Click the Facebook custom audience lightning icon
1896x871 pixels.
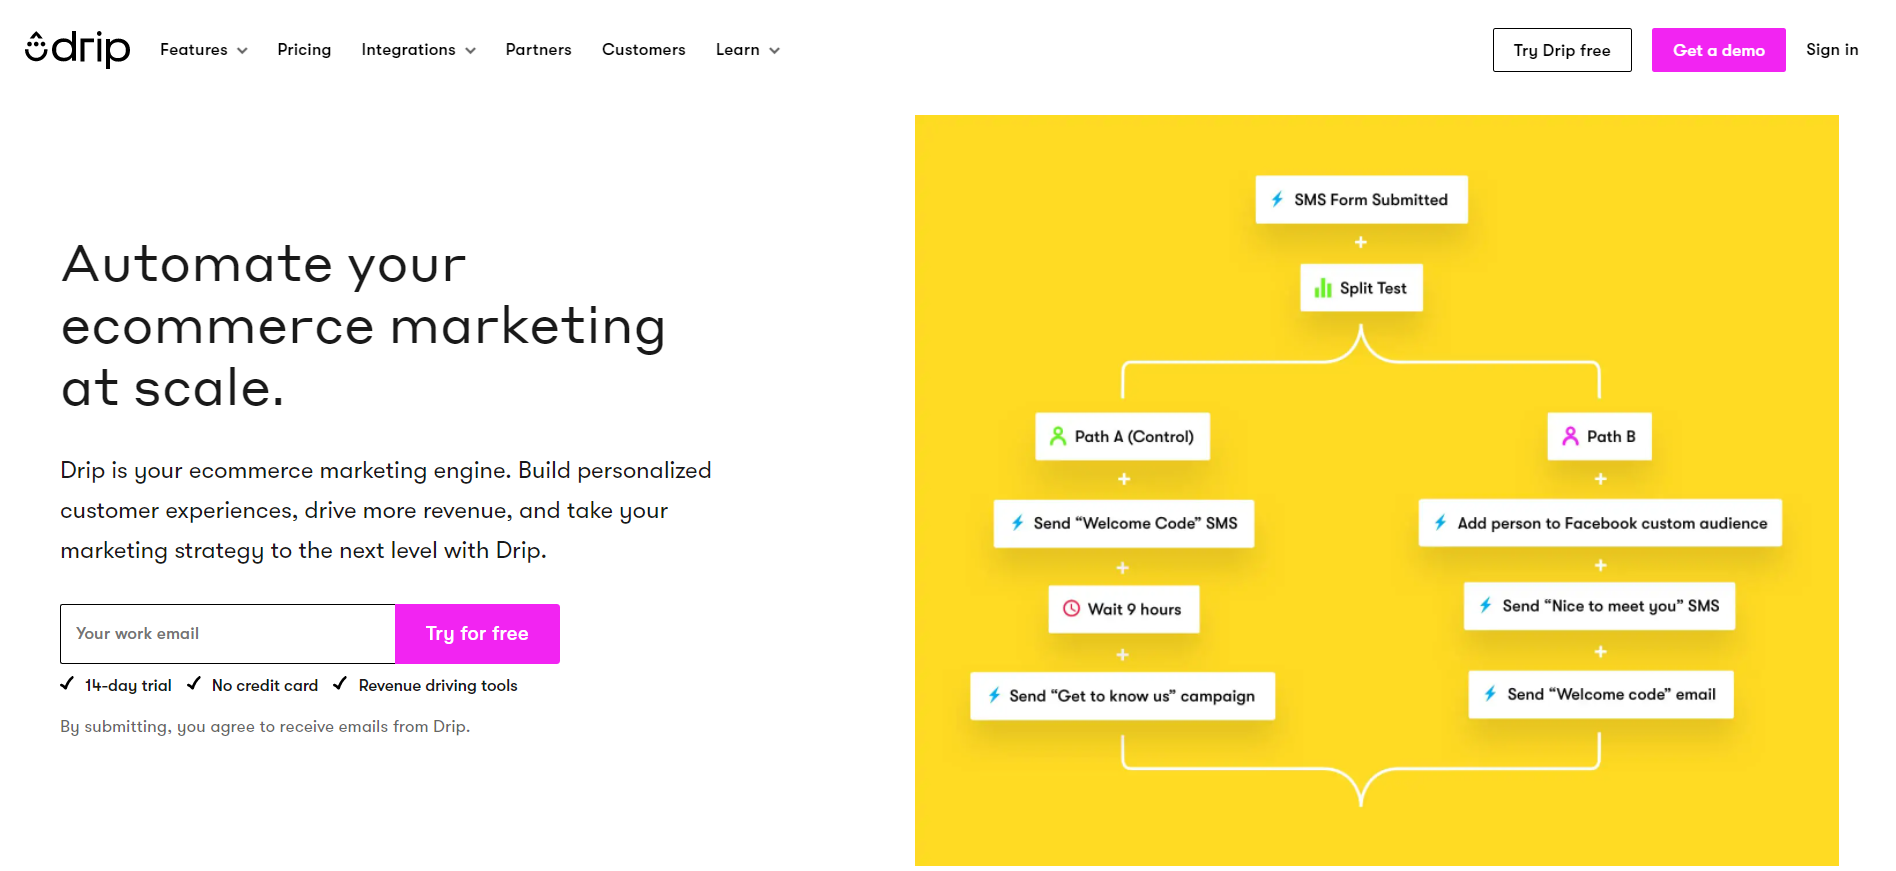coord(1440,522)
